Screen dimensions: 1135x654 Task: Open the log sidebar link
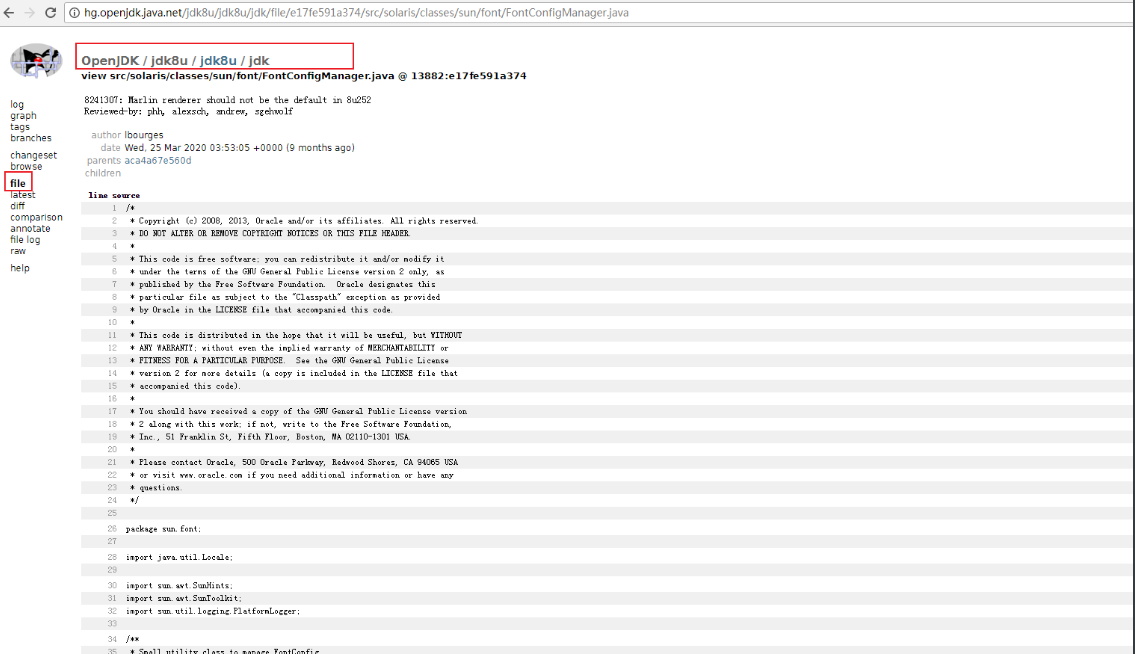tap(17, 104)
